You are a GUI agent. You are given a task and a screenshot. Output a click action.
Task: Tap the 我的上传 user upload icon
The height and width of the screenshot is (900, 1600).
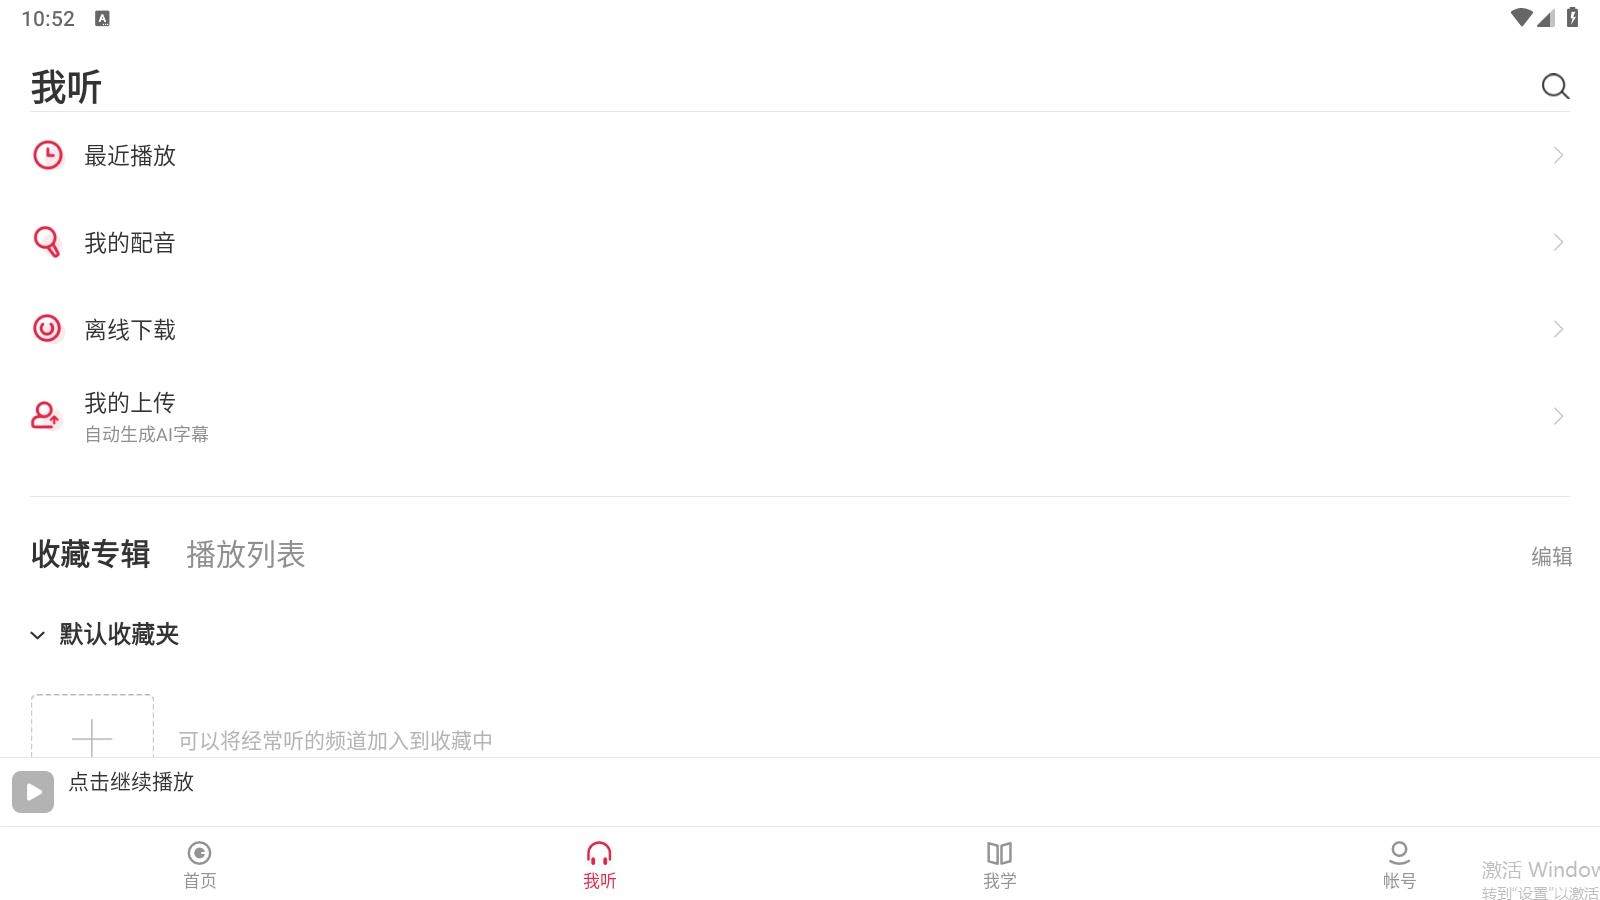[x=46, y=415]
